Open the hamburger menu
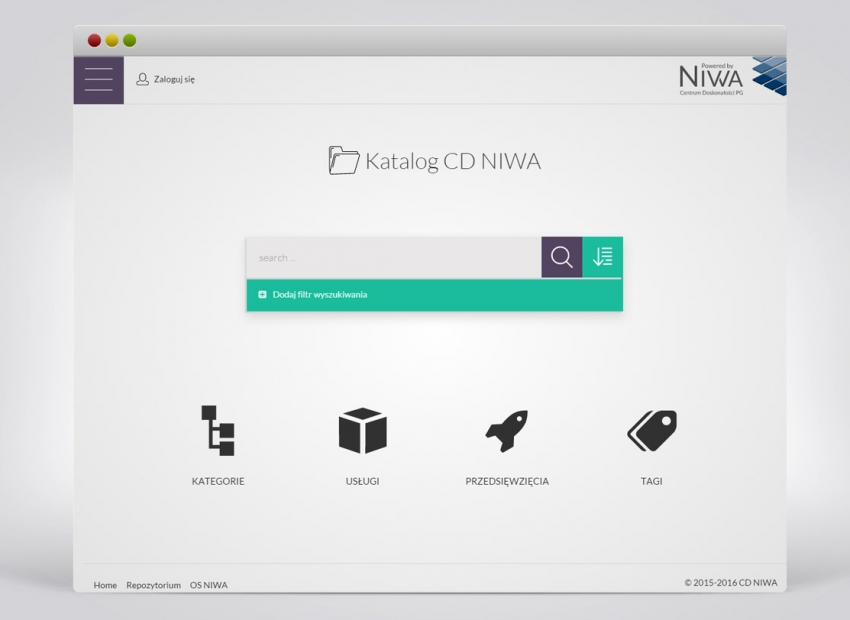 [98, 80]
